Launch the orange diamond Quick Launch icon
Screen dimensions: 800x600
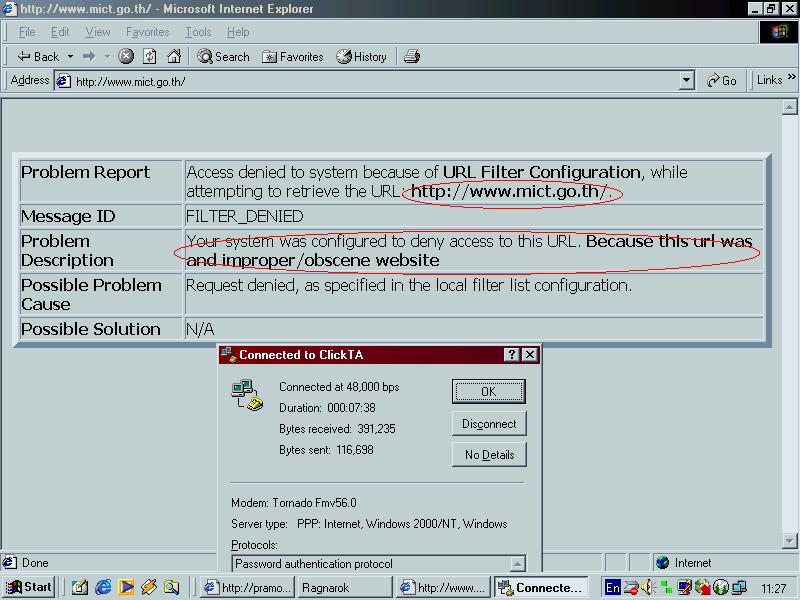coord(148,587)
